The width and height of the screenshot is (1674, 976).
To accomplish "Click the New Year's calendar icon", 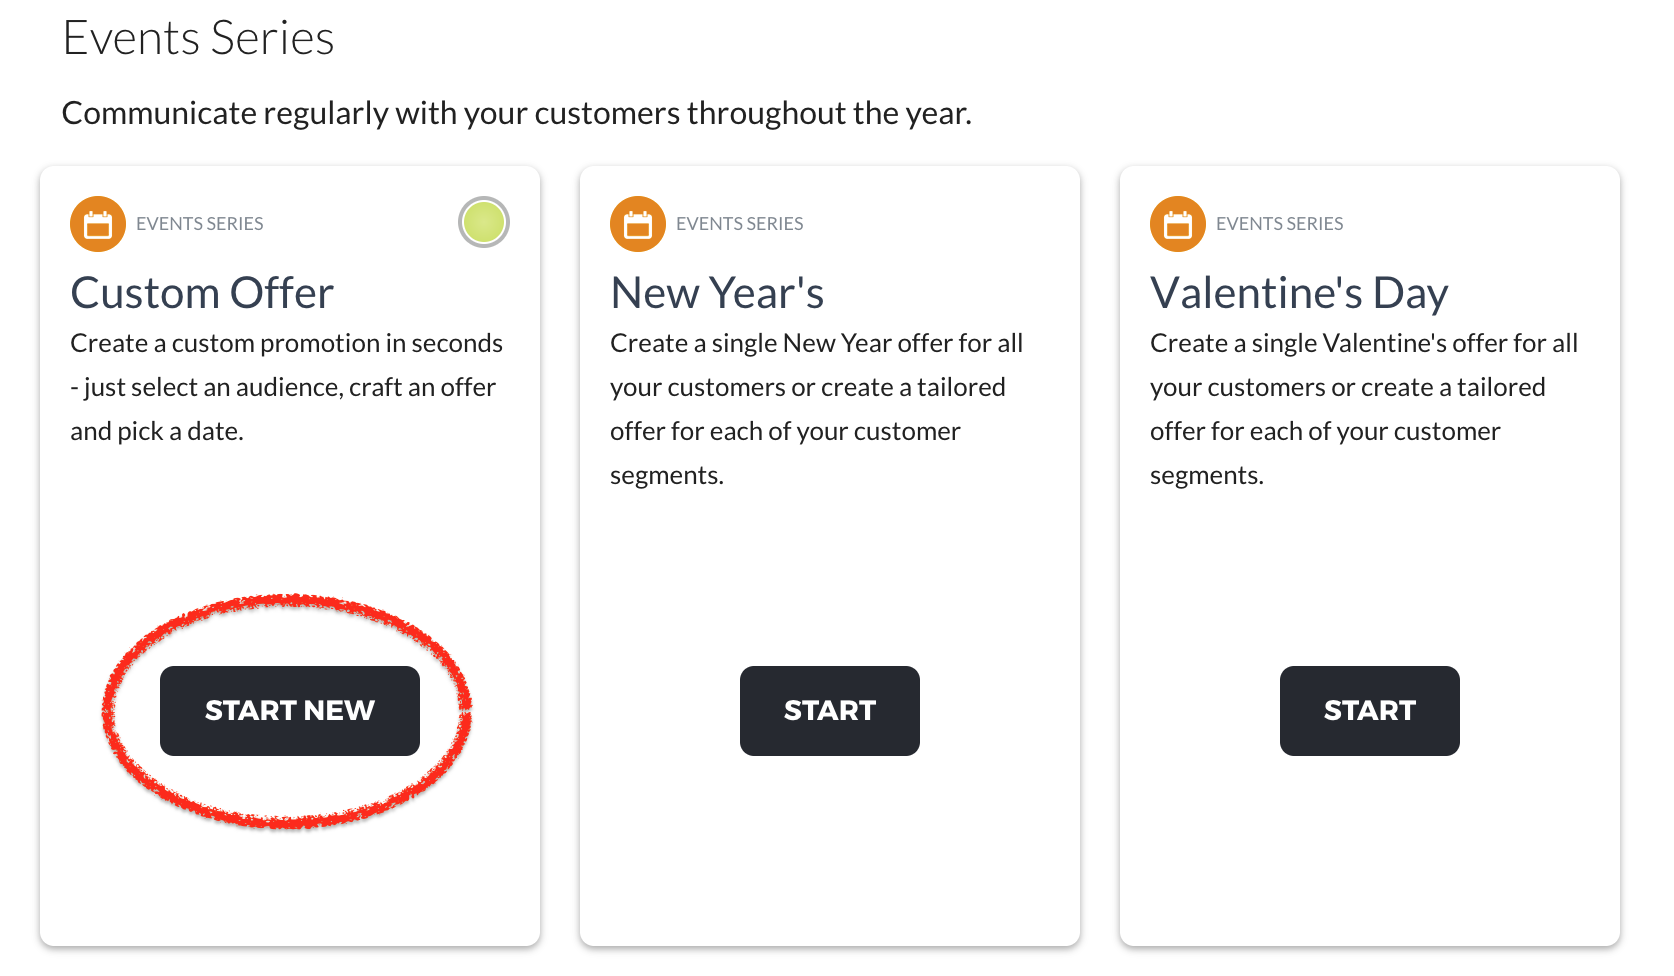I will pos(638,224).
